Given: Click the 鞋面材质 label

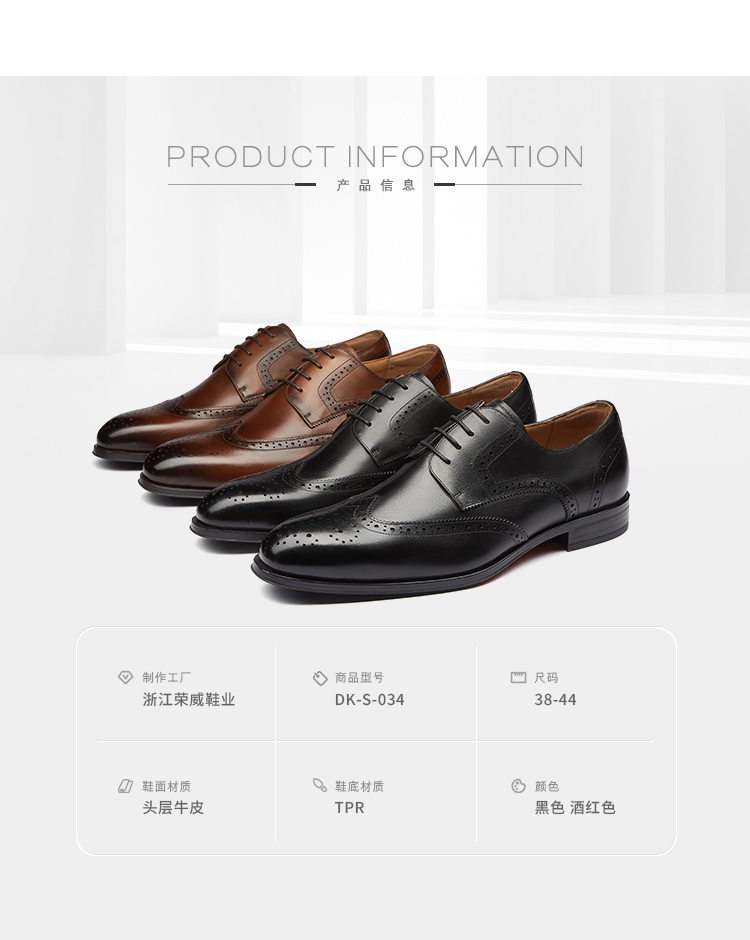Looking at the screenshot, I should pyautogui.click(x=167, y=786).
